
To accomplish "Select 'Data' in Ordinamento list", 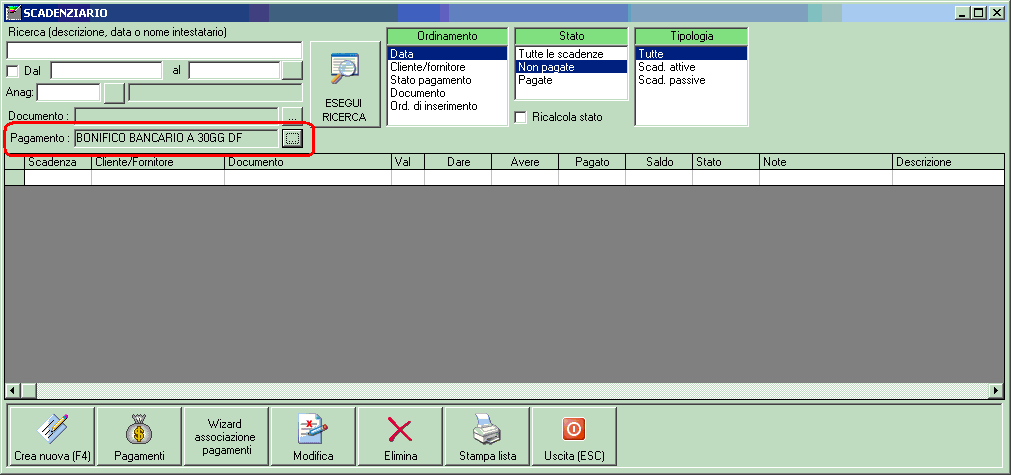I will (x=447, y=54).
